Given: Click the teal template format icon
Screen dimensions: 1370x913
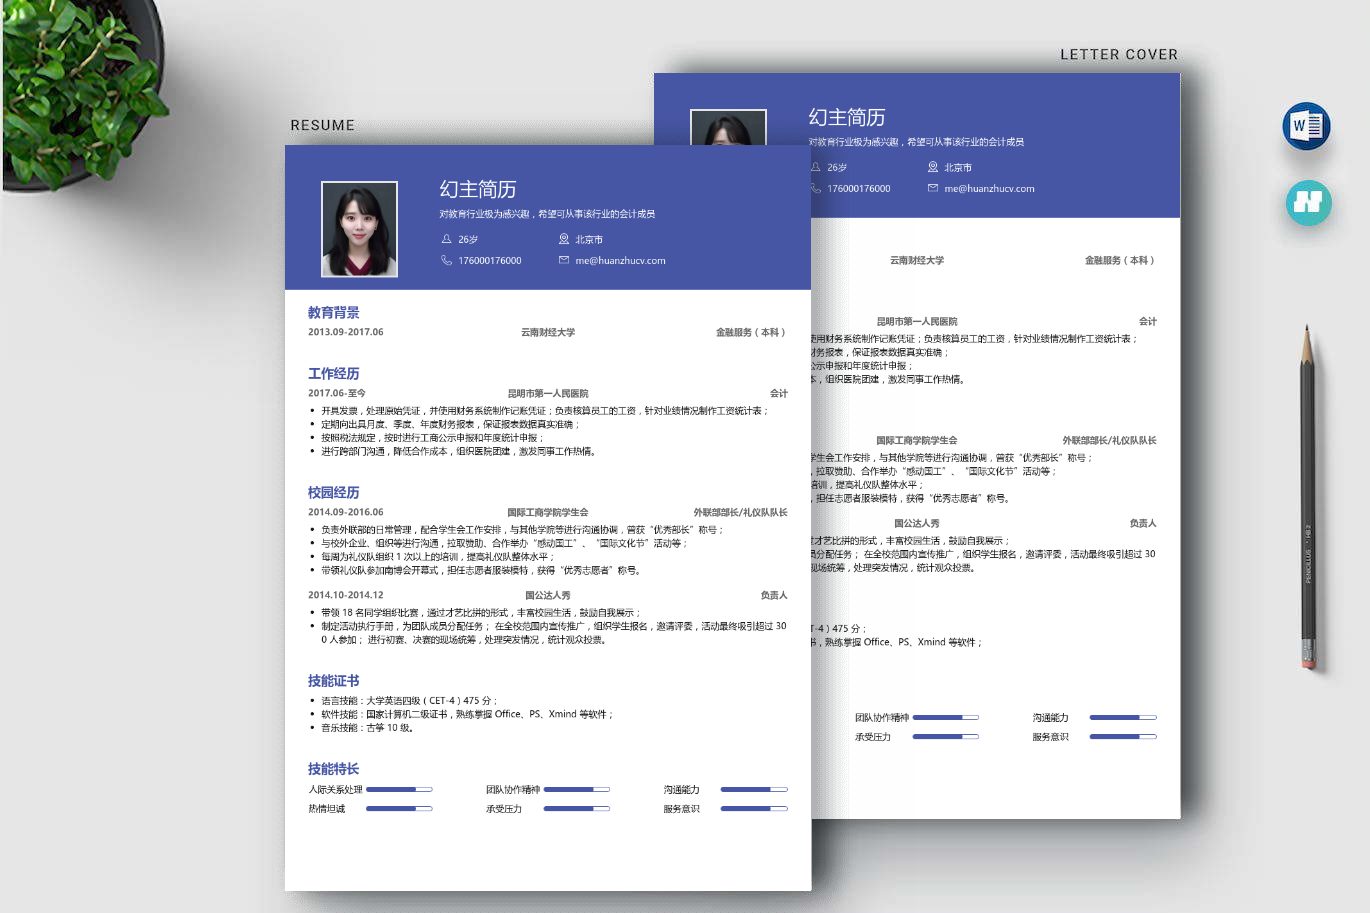Looking at the screenshot, I should pos(1308,203).
